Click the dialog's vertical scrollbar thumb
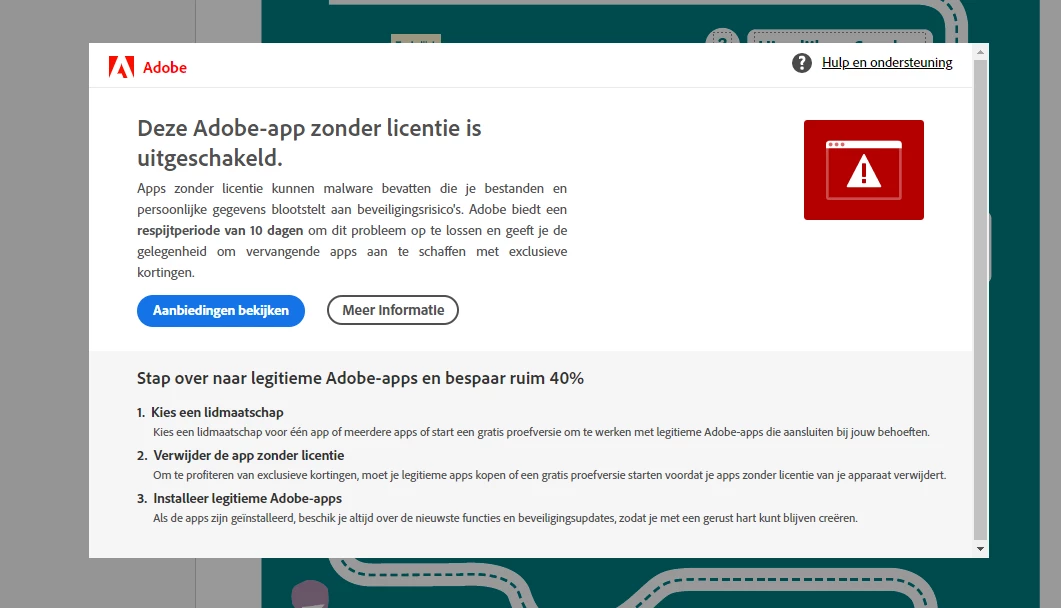1061x608 pixels. pos(980,299)
